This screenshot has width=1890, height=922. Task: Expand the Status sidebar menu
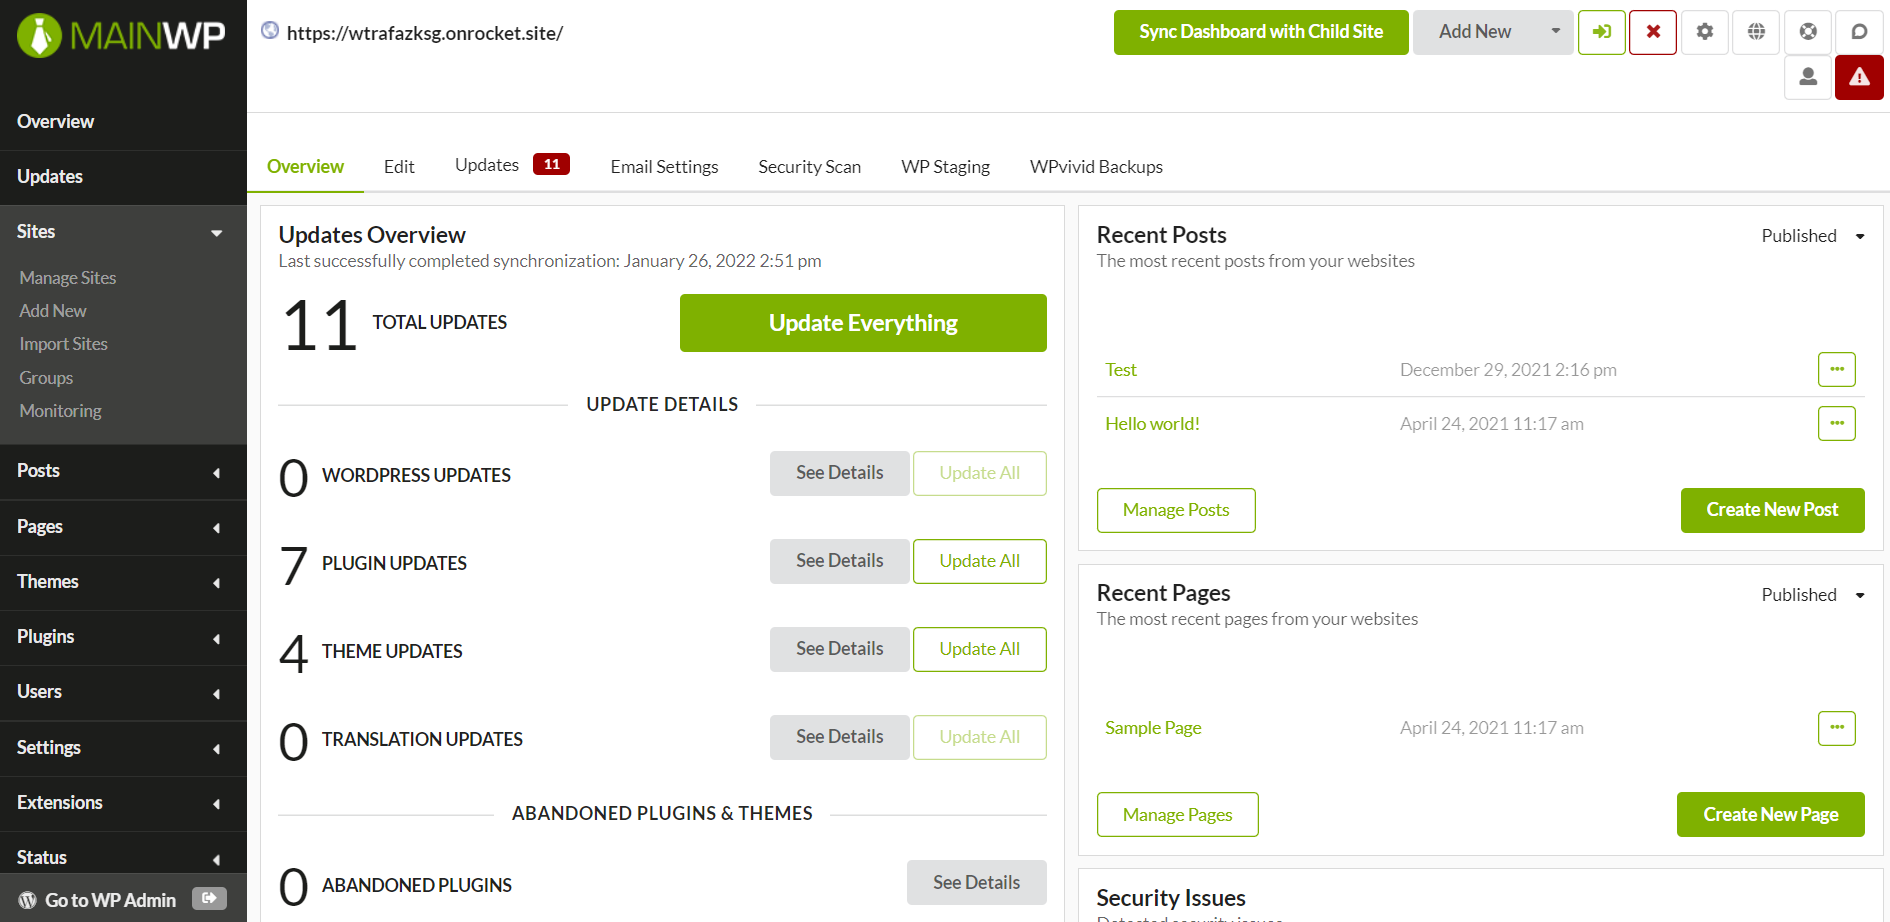pos(216,859)
